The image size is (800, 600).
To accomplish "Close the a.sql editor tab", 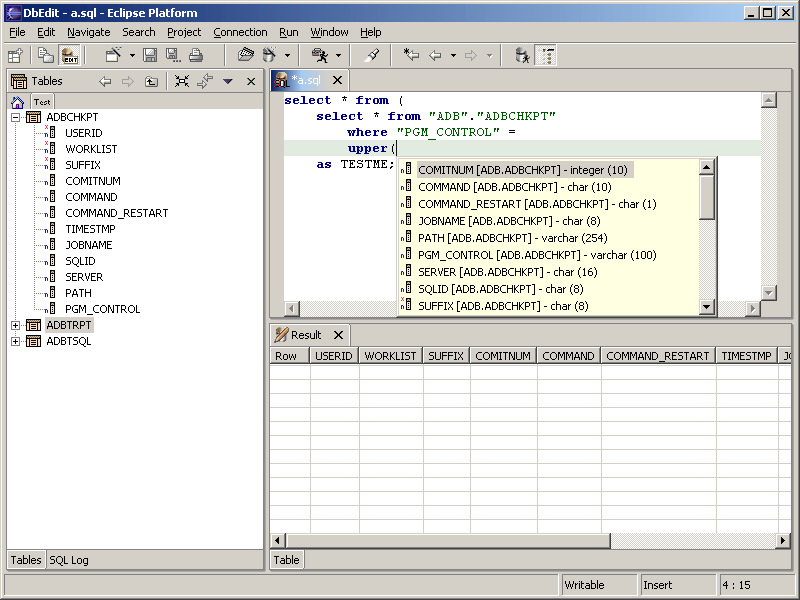I will point(337,80).
